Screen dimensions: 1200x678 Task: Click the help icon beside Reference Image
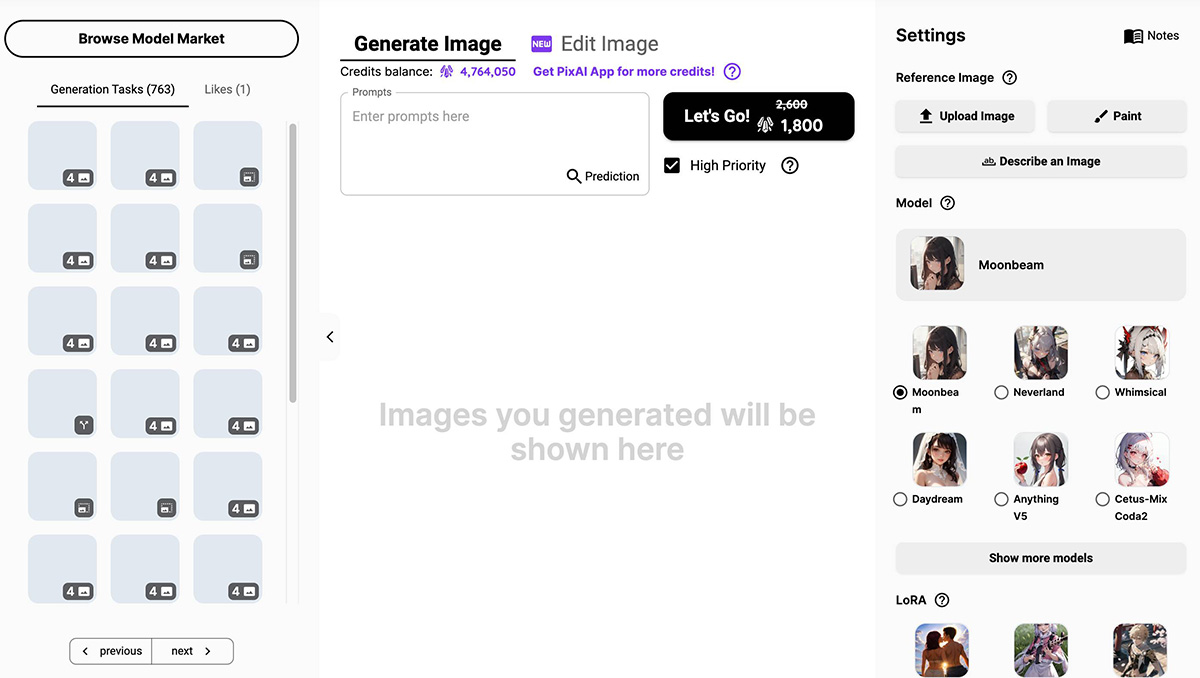(x=1010, y=78)
